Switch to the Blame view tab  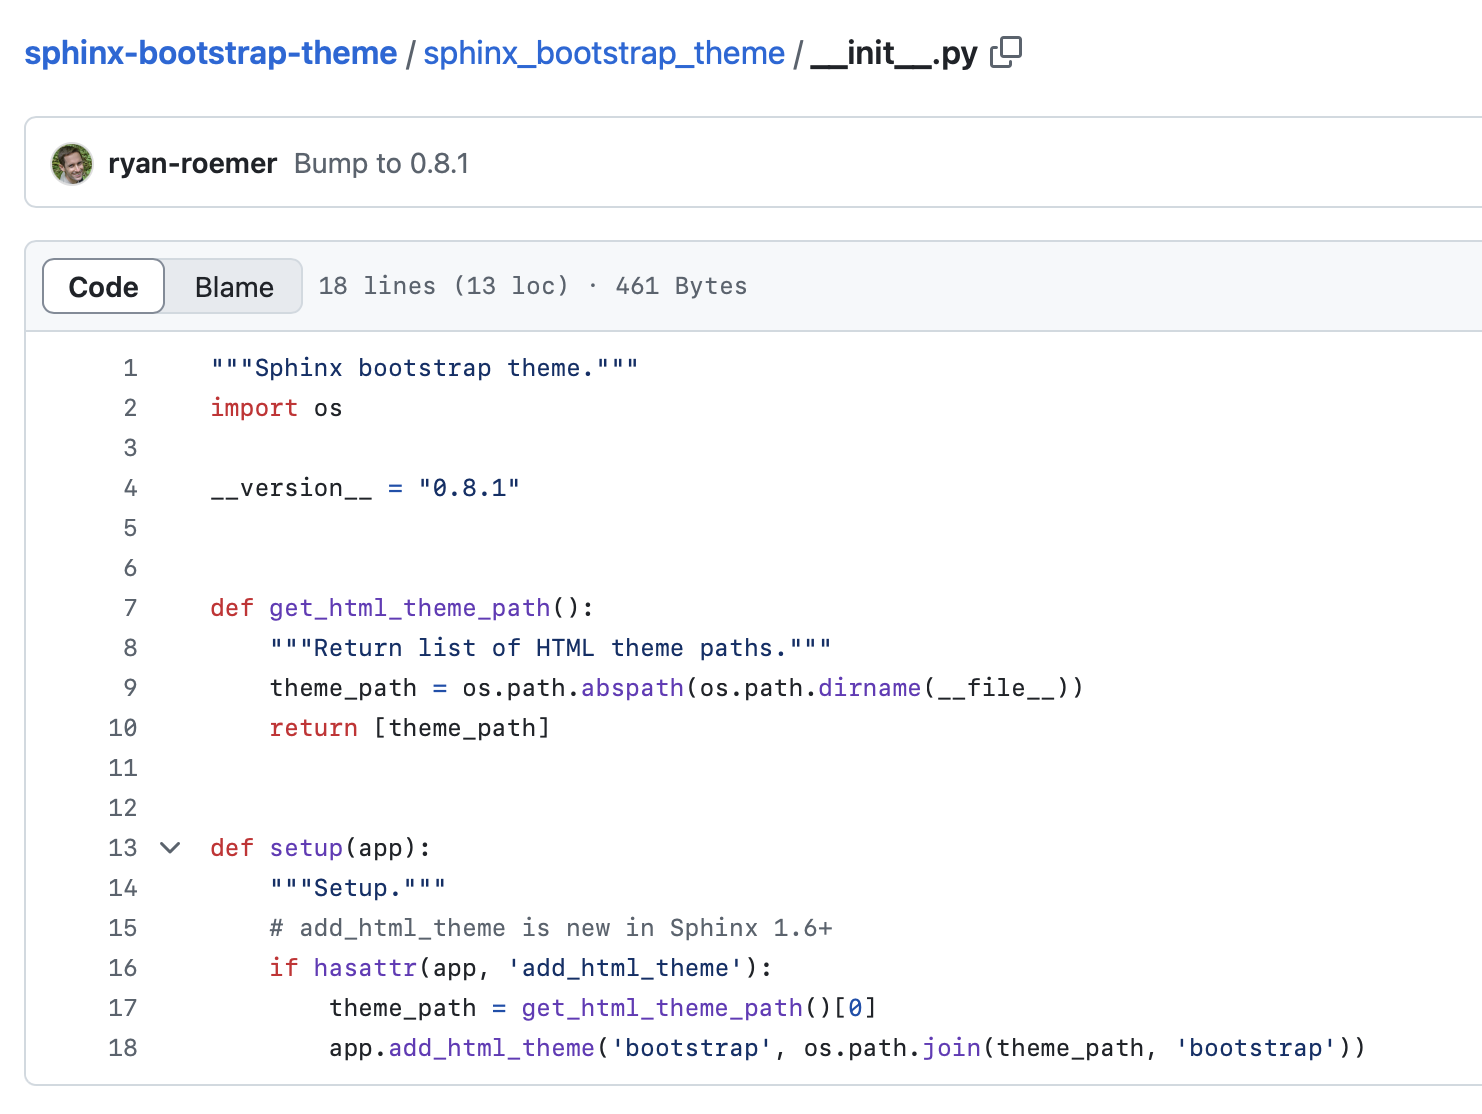click(x=234, y=286)
